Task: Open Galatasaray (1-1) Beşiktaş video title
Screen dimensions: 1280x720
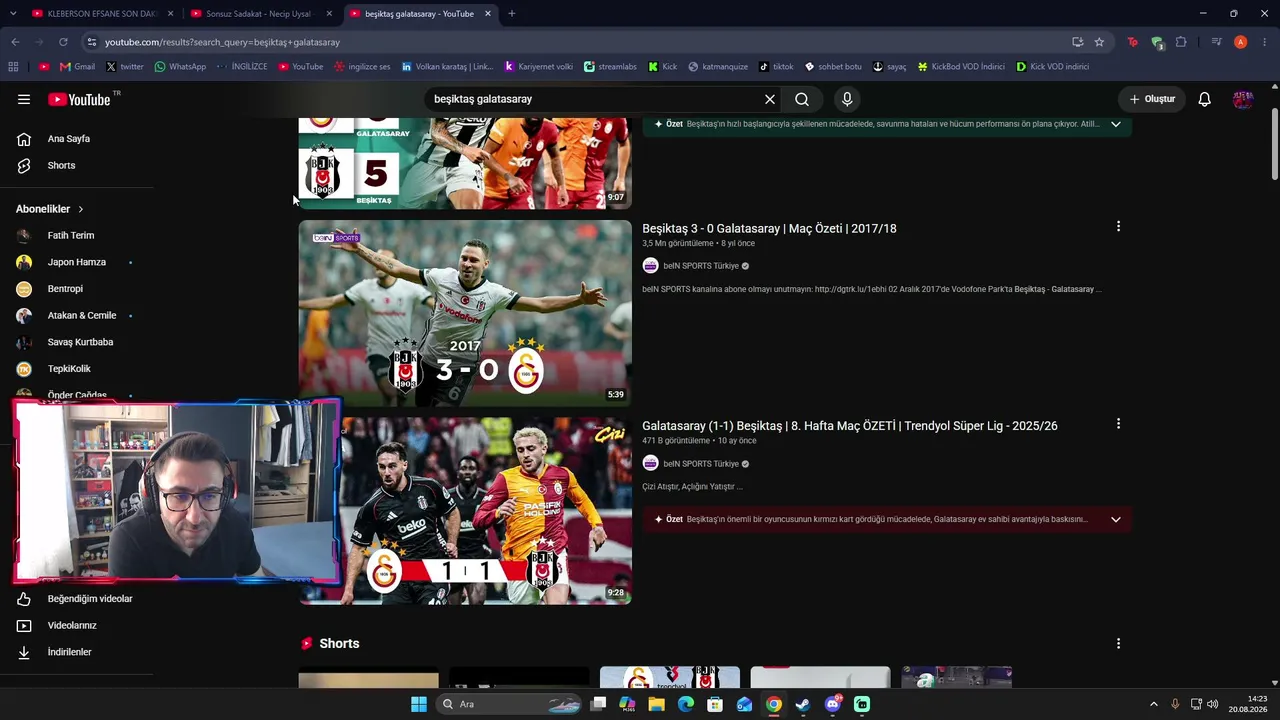Action: (x=850, y=425)
